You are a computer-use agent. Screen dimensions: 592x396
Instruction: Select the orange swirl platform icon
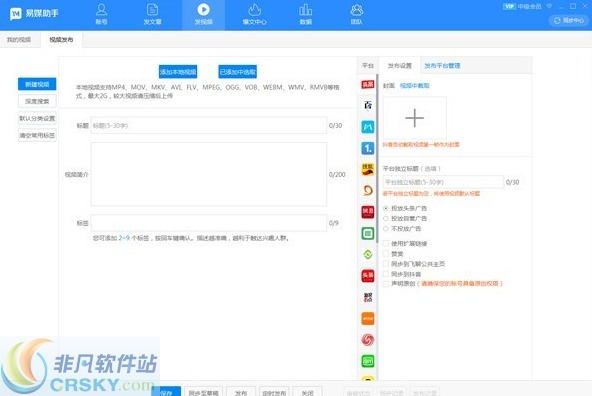click(x=368, y=191)
